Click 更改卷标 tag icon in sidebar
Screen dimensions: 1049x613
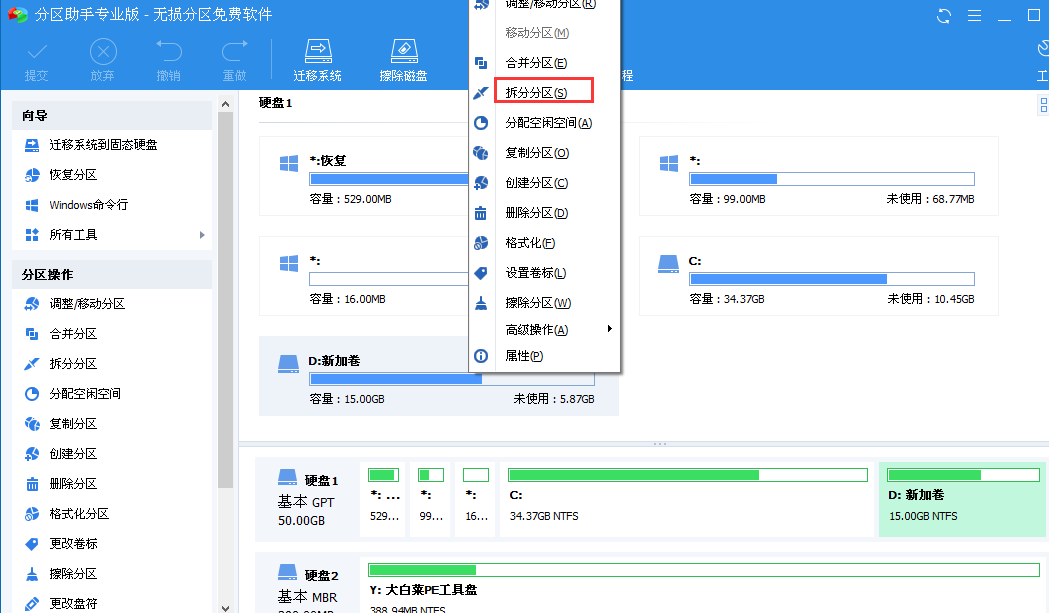point(32,543)
